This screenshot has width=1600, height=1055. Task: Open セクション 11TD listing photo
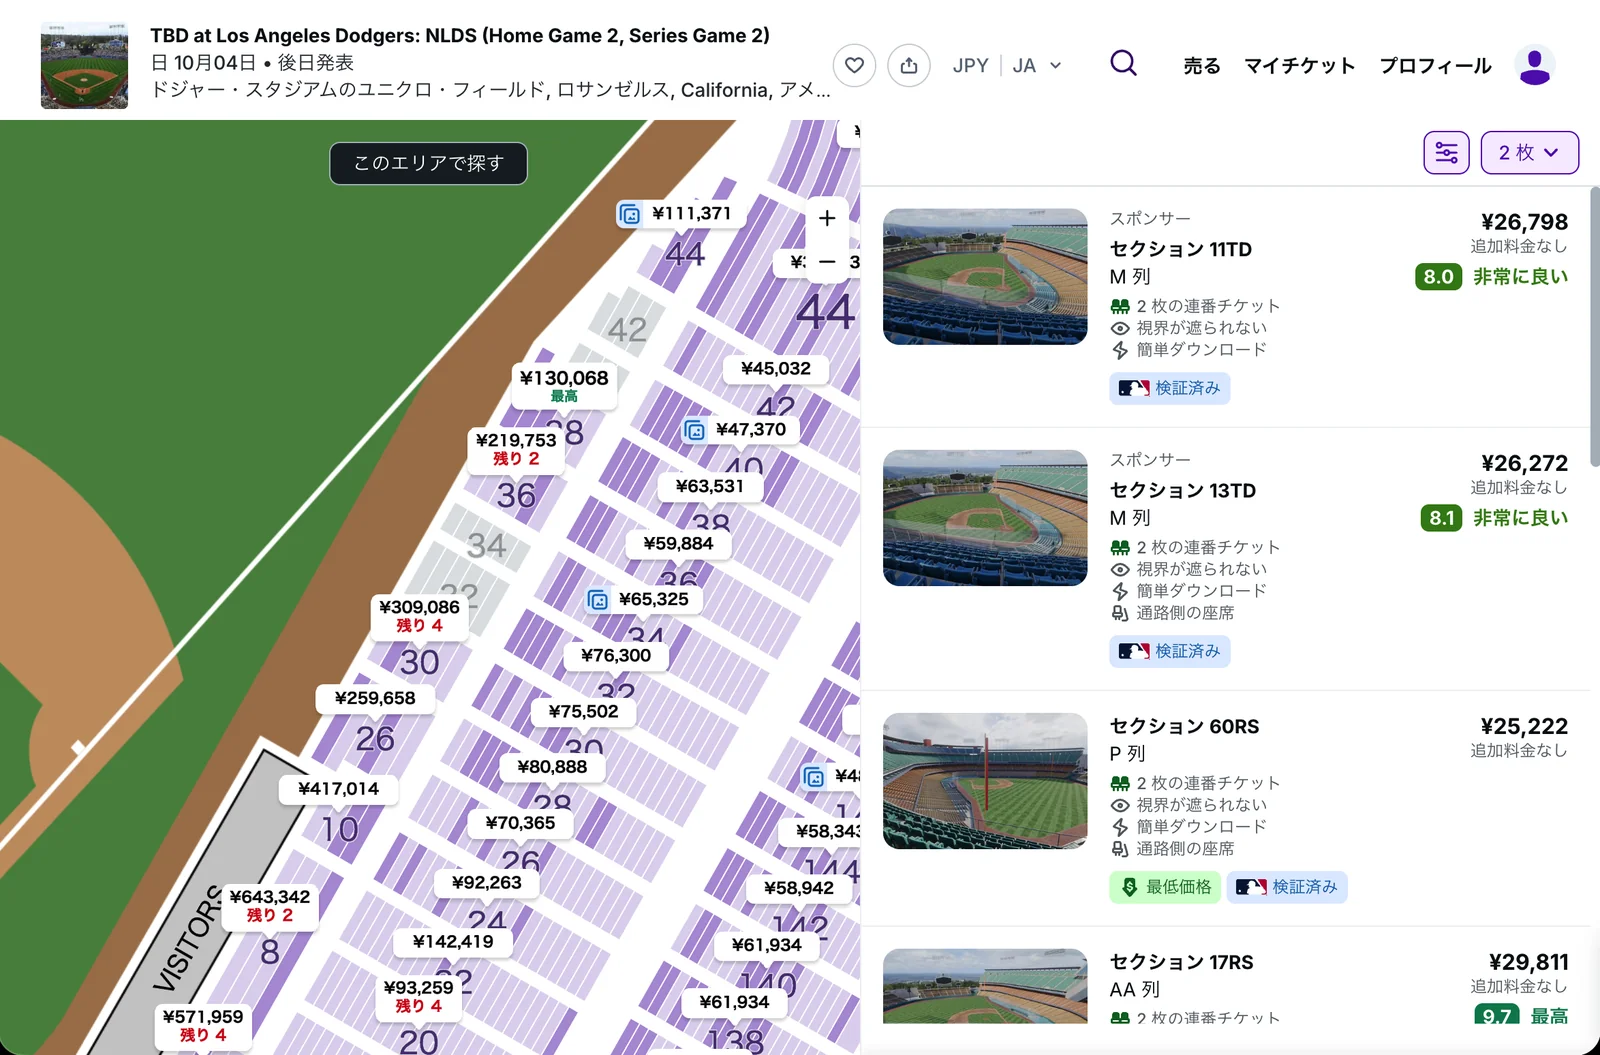985,277
